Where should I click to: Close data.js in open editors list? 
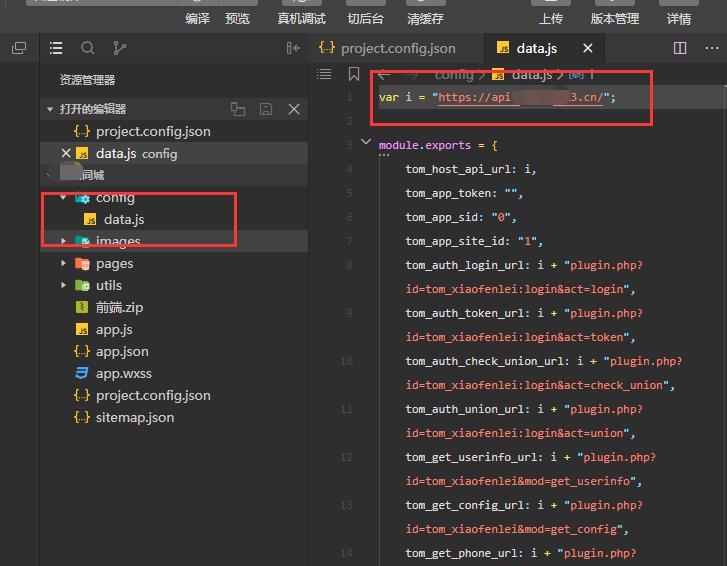pos(66,153)
